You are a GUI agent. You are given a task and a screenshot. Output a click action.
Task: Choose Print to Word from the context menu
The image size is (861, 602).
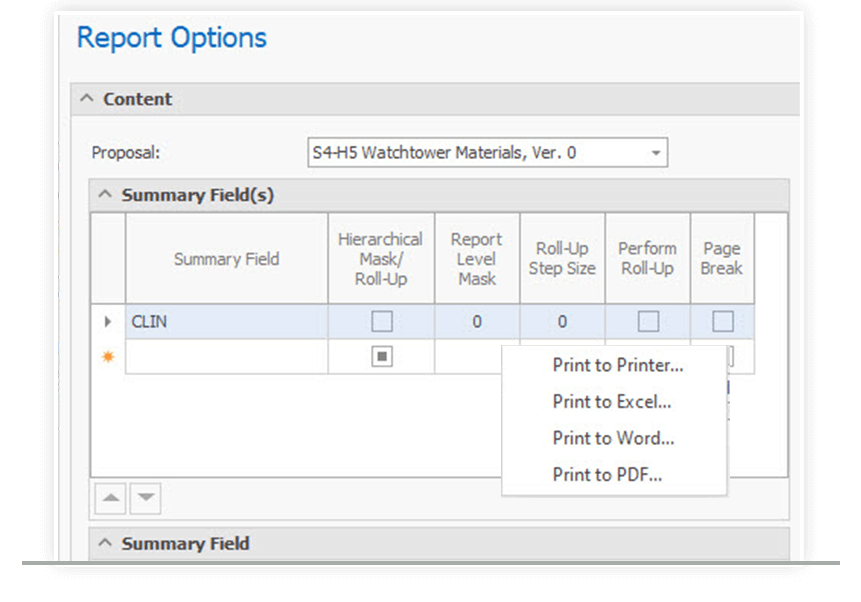pyautogui.click(x=613, y=438)
